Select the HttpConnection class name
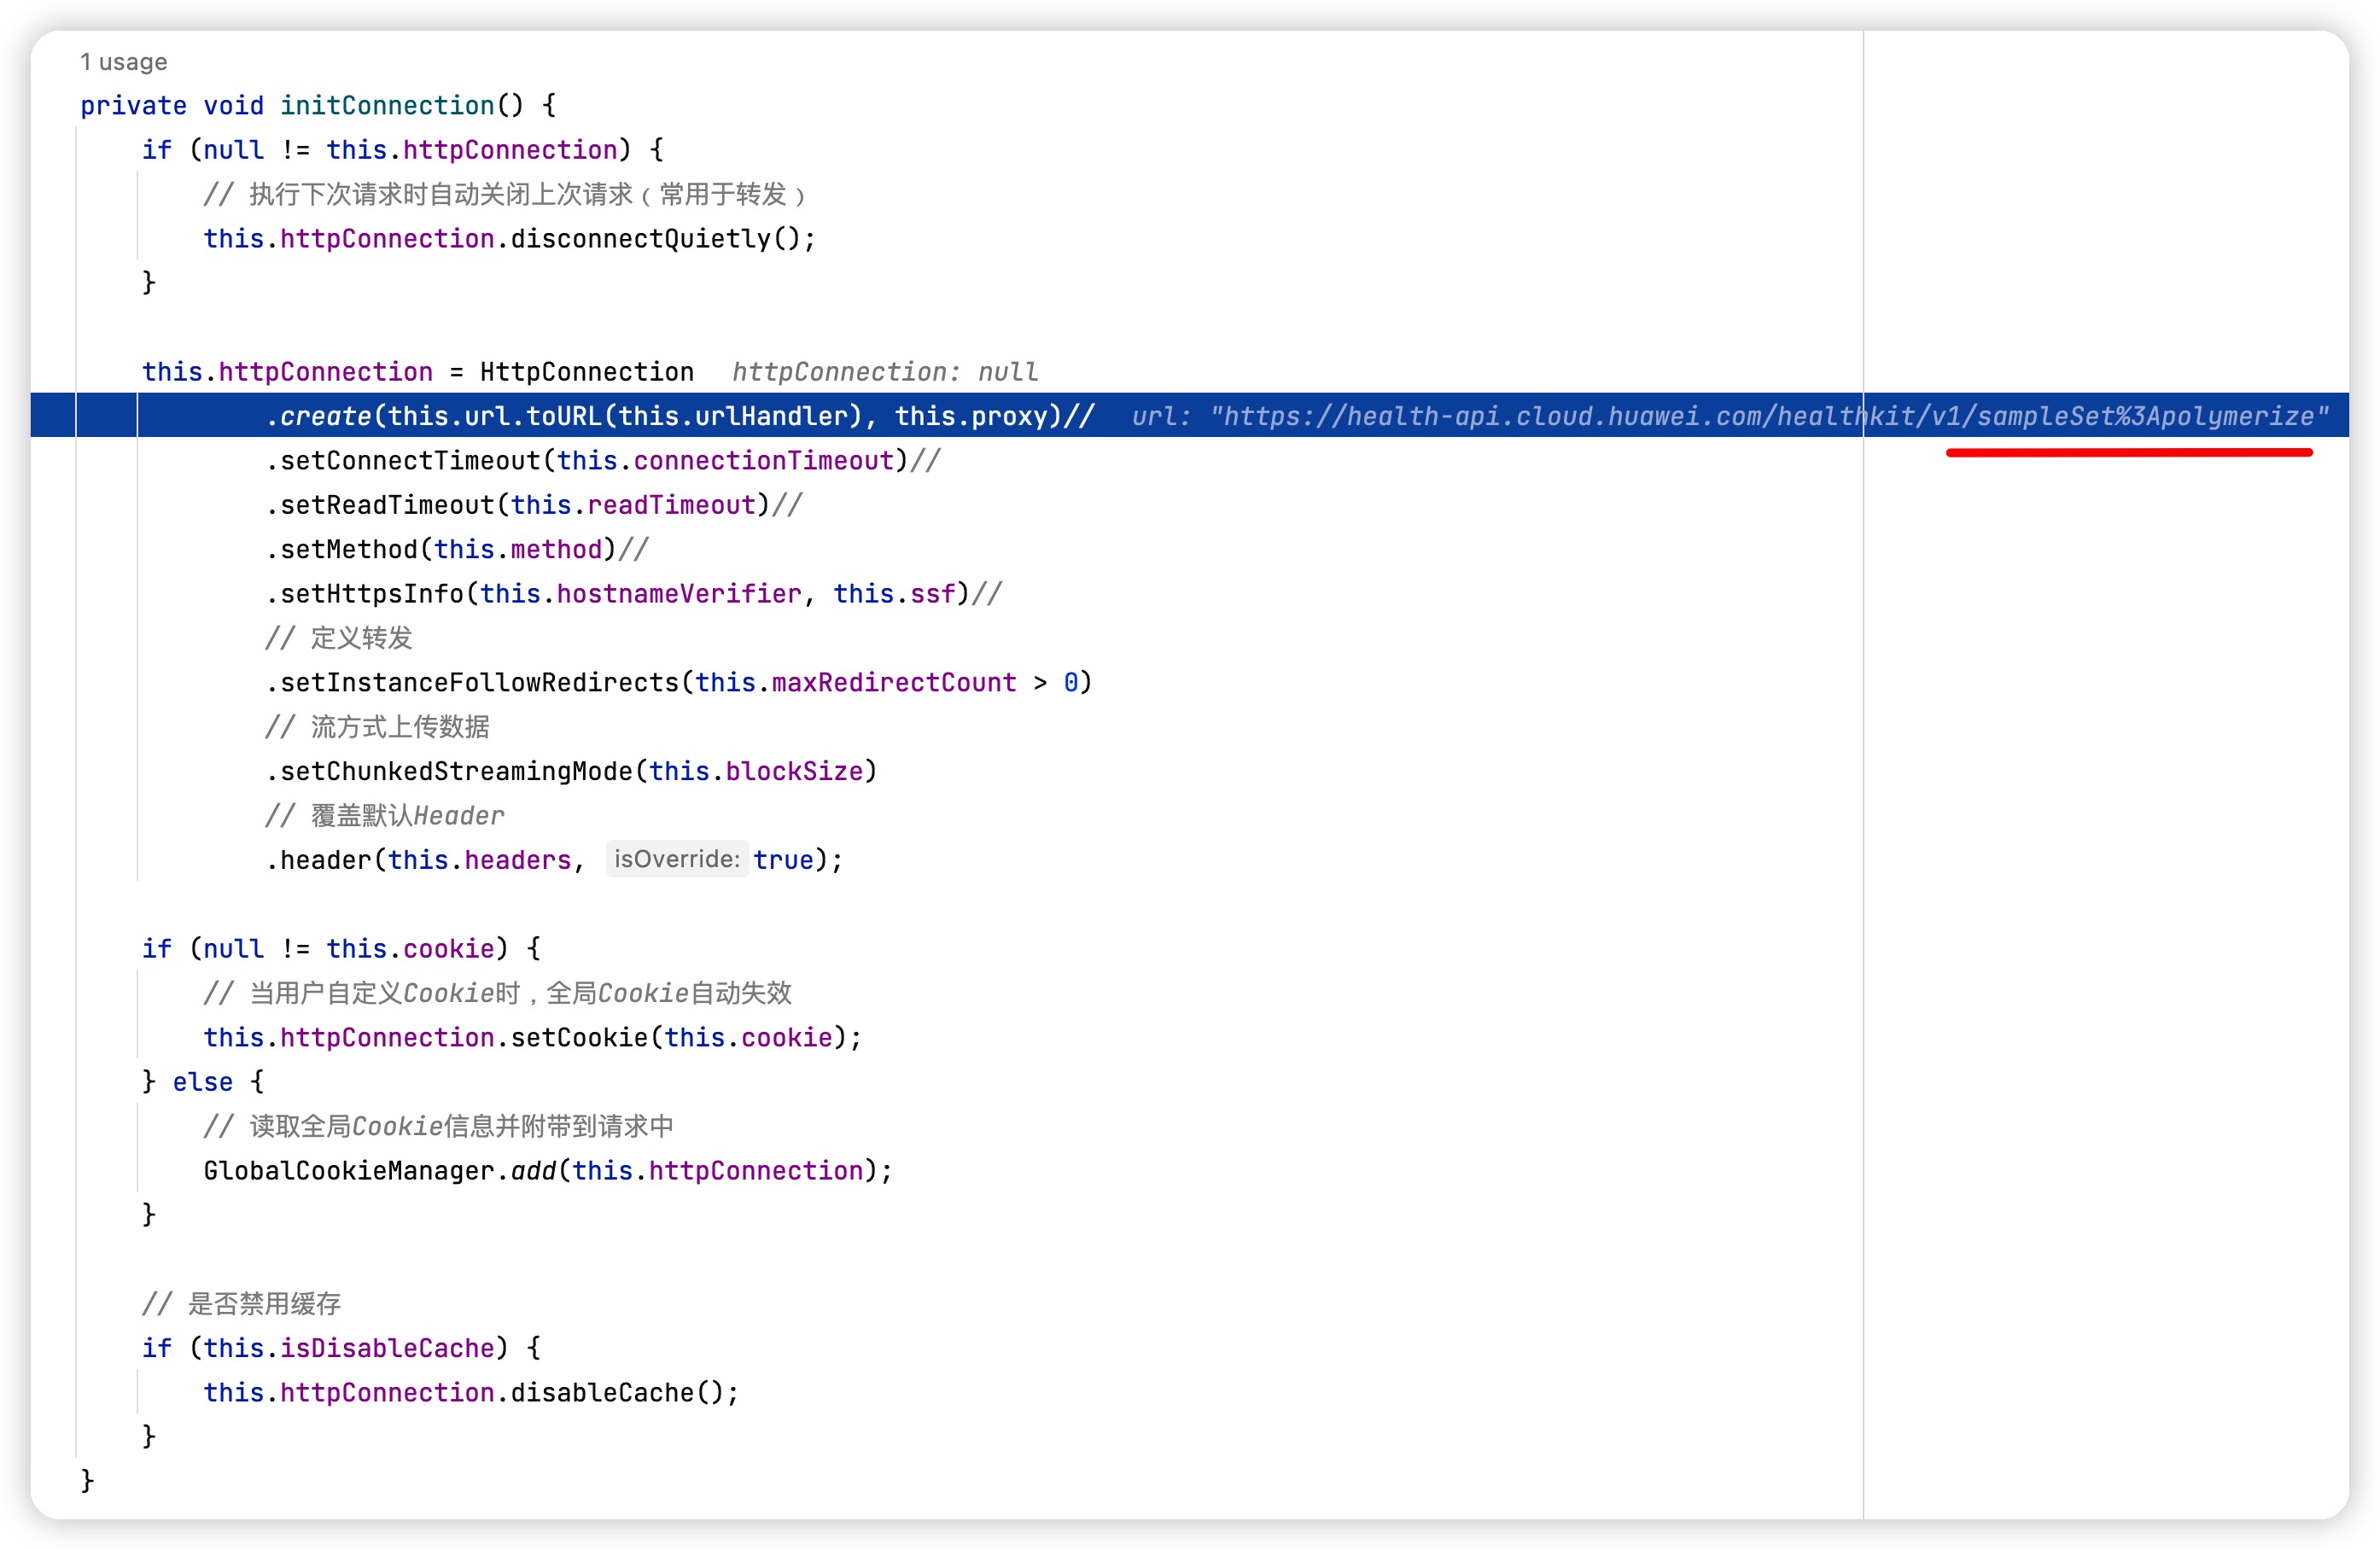This screenshot has height=1550, width=2380. [x=585, y=371]
